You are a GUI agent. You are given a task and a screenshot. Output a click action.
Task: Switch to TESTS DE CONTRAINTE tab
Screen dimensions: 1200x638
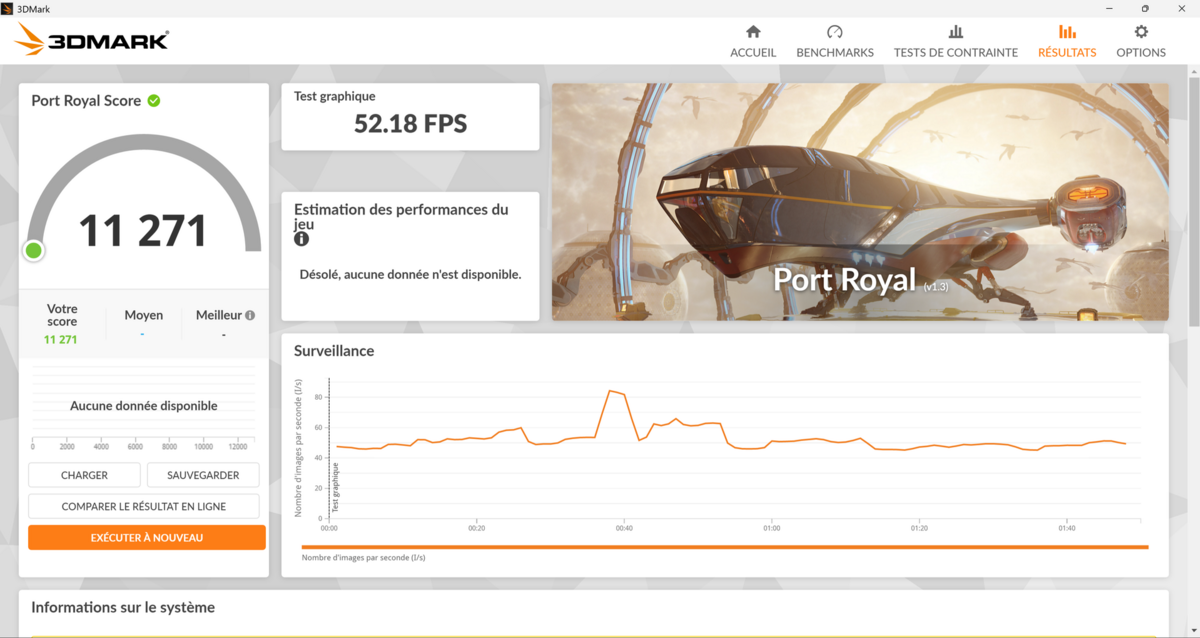[x=955, y=52]
